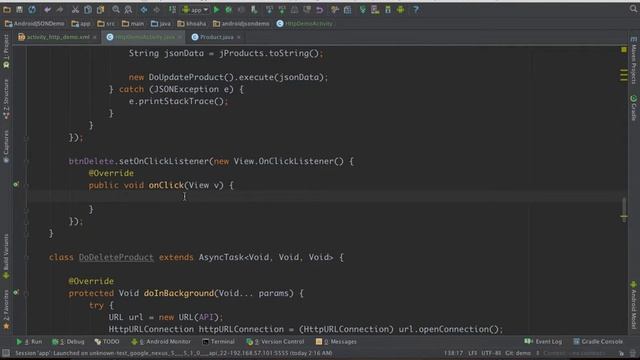Close the Product.java editor tab

239,37
